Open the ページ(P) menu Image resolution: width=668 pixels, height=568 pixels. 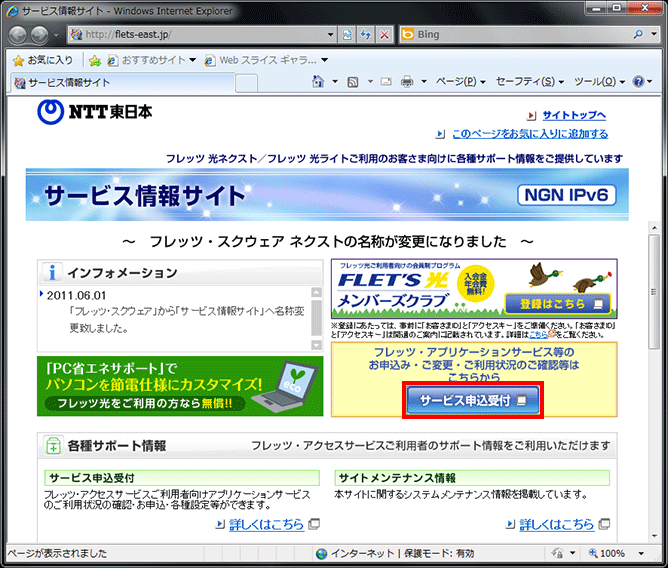coord(460,81)
